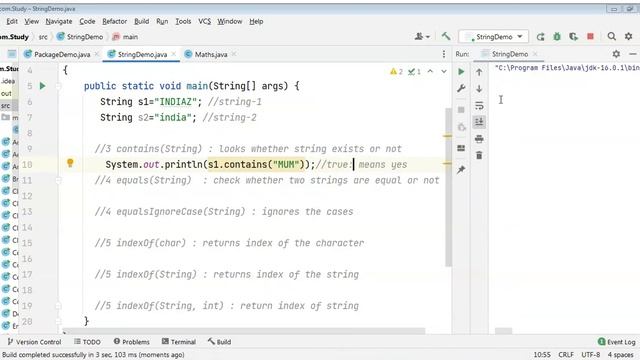This screenshot has height=360, width=640.
Task: Open the Refactor menu
Action: tap(114, 21)
